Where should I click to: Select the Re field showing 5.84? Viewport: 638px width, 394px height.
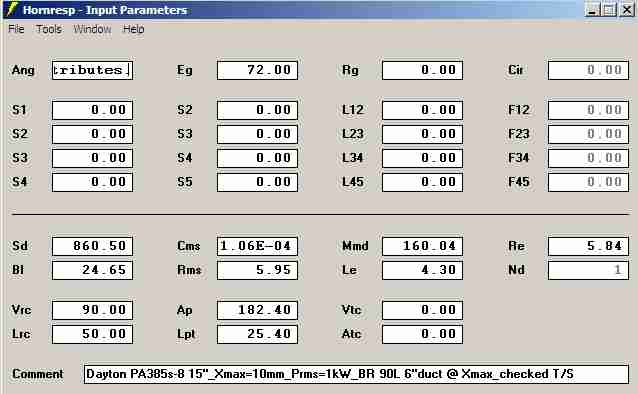coord(588,246)
